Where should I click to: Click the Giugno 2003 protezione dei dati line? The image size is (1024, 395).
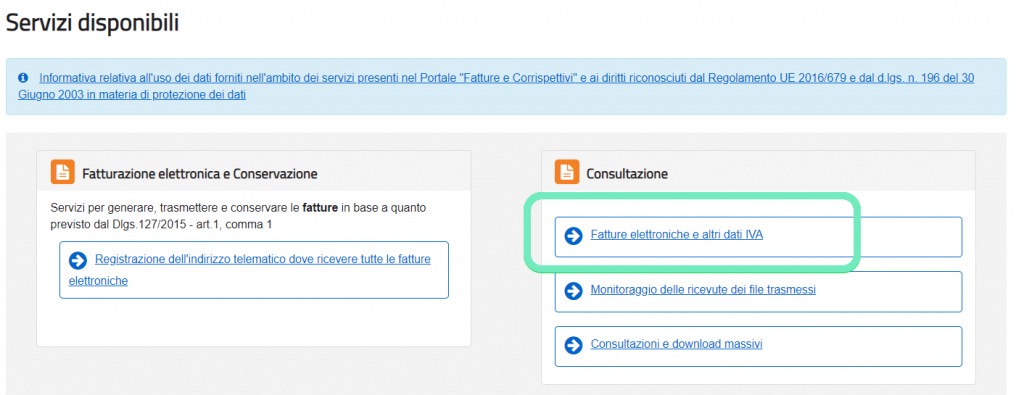132,95
